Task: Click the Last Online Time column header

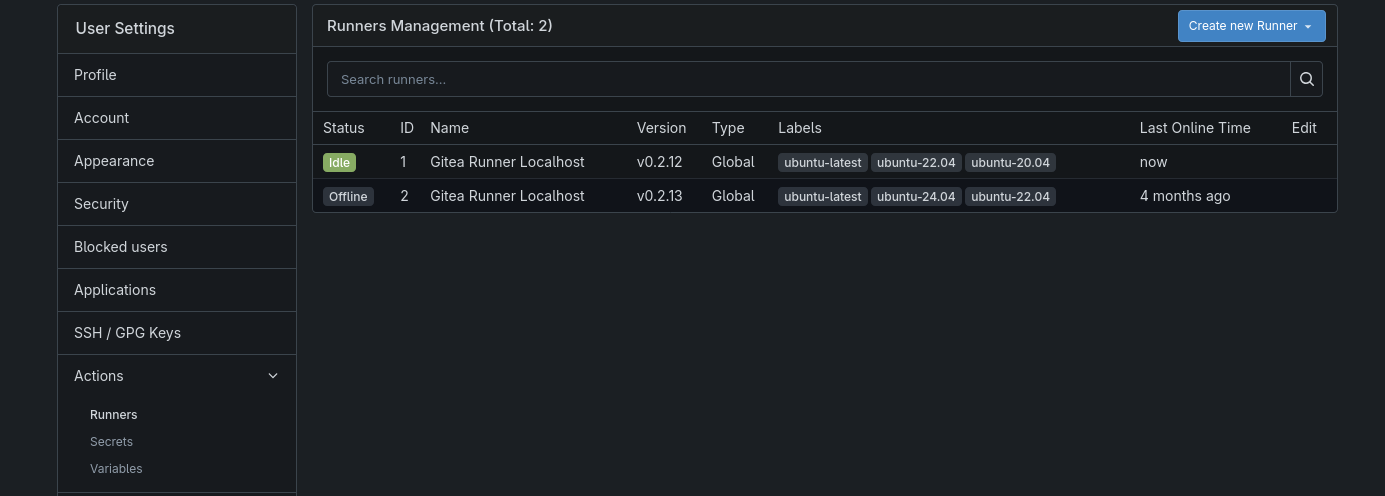Action: pyautogui.click(x=1195, y=128)
